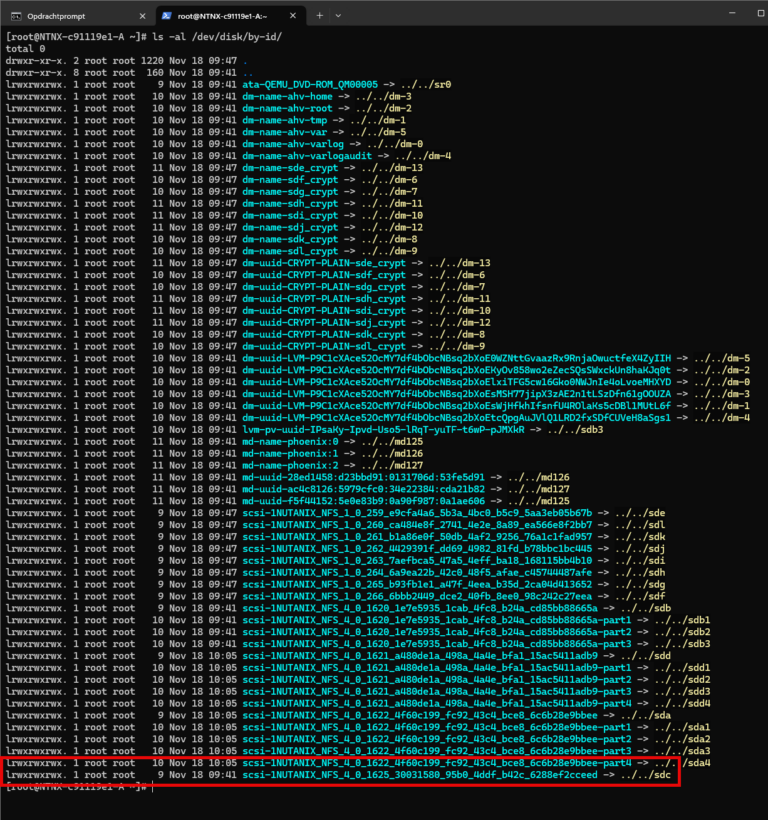Open a new terminal tab
The width and height of the screenshot is (768, 820).
319,16
